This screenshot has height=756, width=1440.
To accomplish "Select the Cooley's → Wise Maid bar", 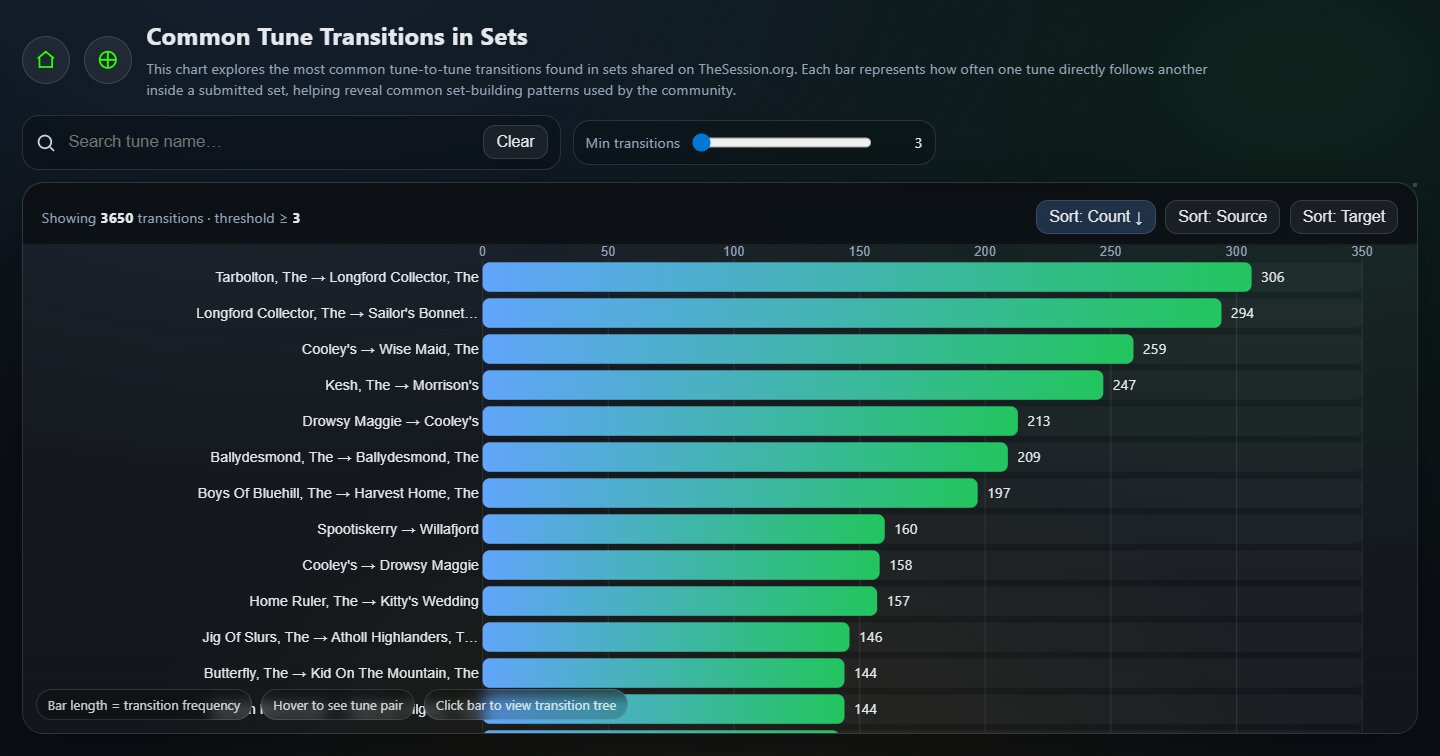I will (800, 349).
